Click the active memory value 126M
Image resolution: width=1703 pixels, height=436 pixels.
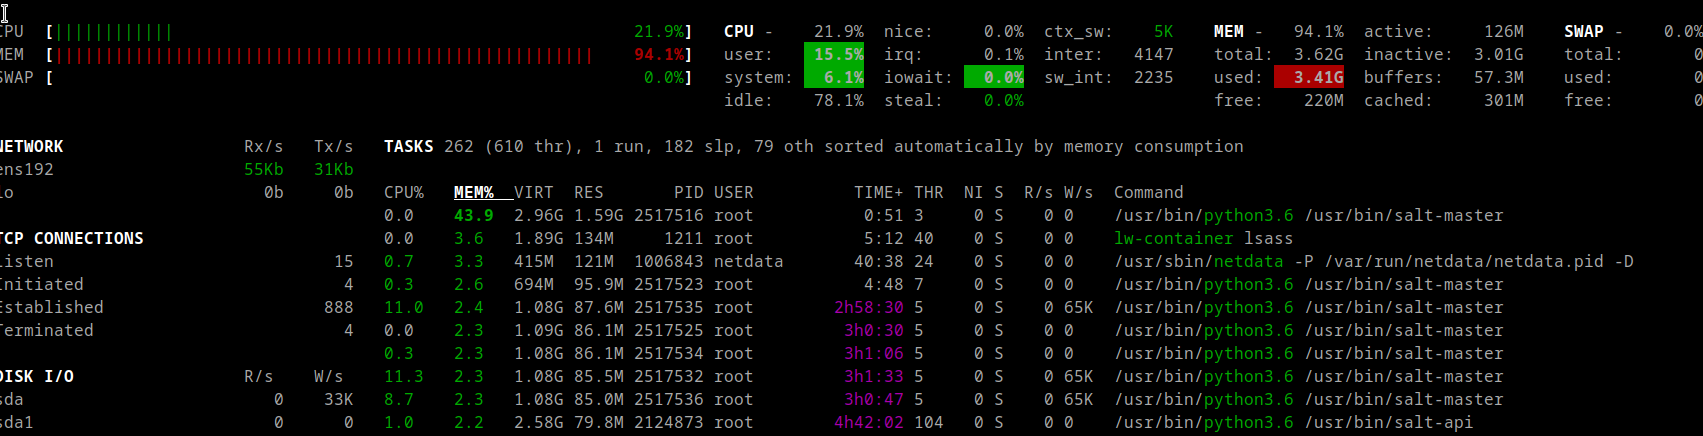(1504, 32)
